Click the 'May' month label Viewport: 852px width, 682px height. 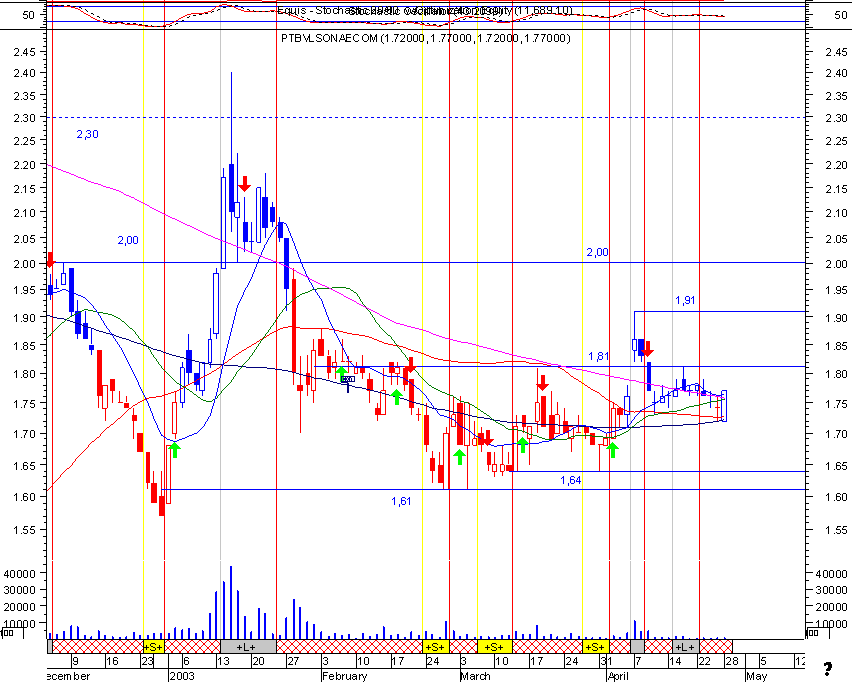click(x=756, y=676)
